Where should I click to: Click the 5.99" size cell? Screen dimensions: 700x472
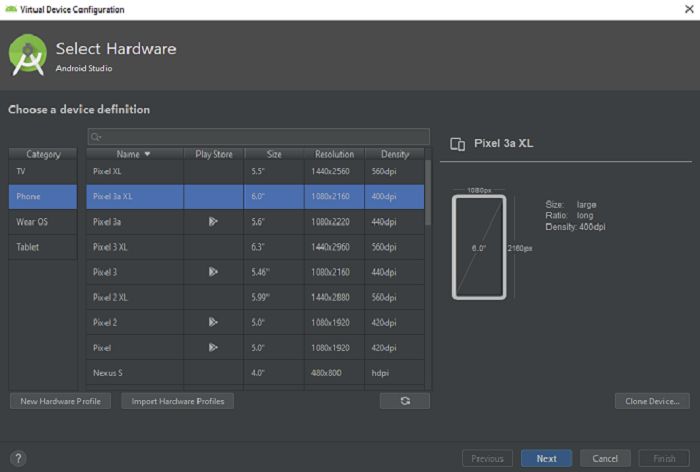(274, 297)
